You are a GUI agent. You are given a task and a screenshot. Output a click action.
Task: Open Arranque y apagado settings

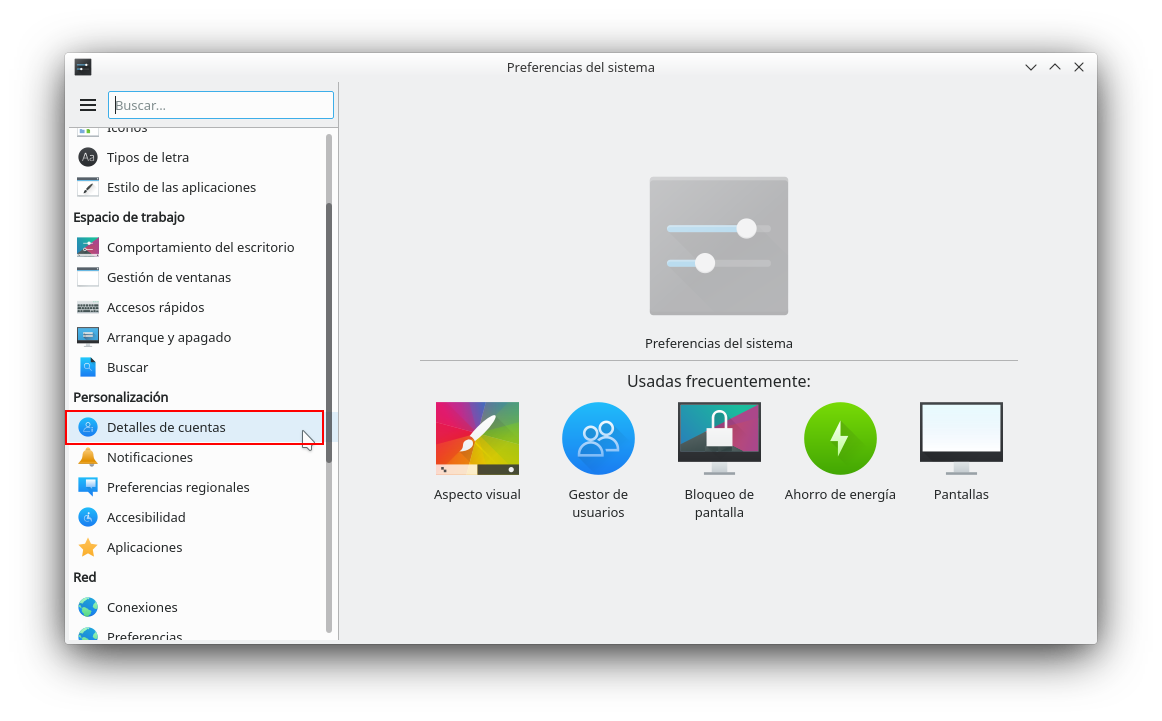coord(168,337)
